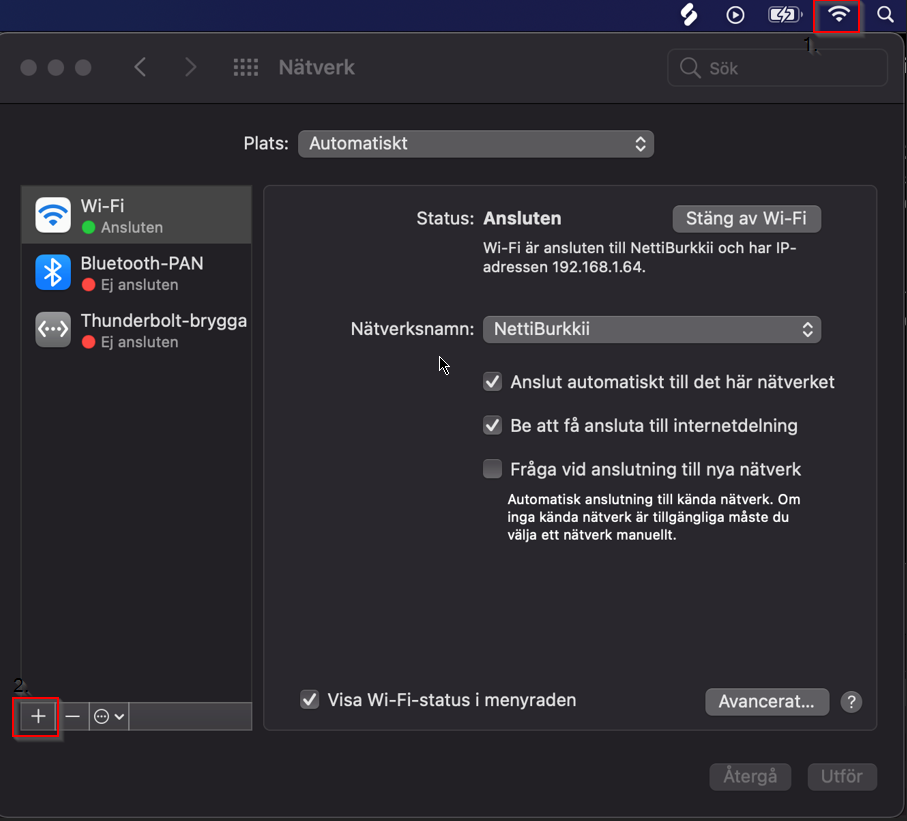Uncheck 'Be att få ansluta till internetdelning'
This screenshot has height=821, width=907.
pos(492,425)
